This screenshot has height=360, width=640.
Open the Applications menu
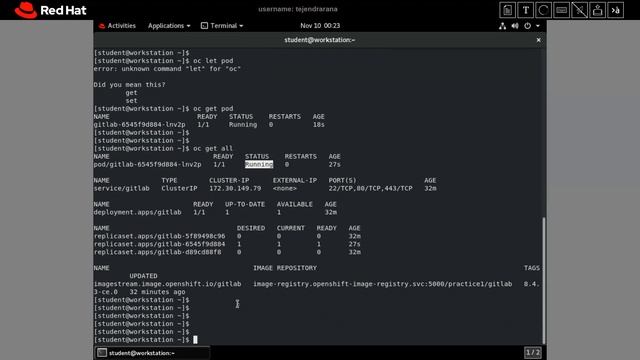click(x=169, y=26)
